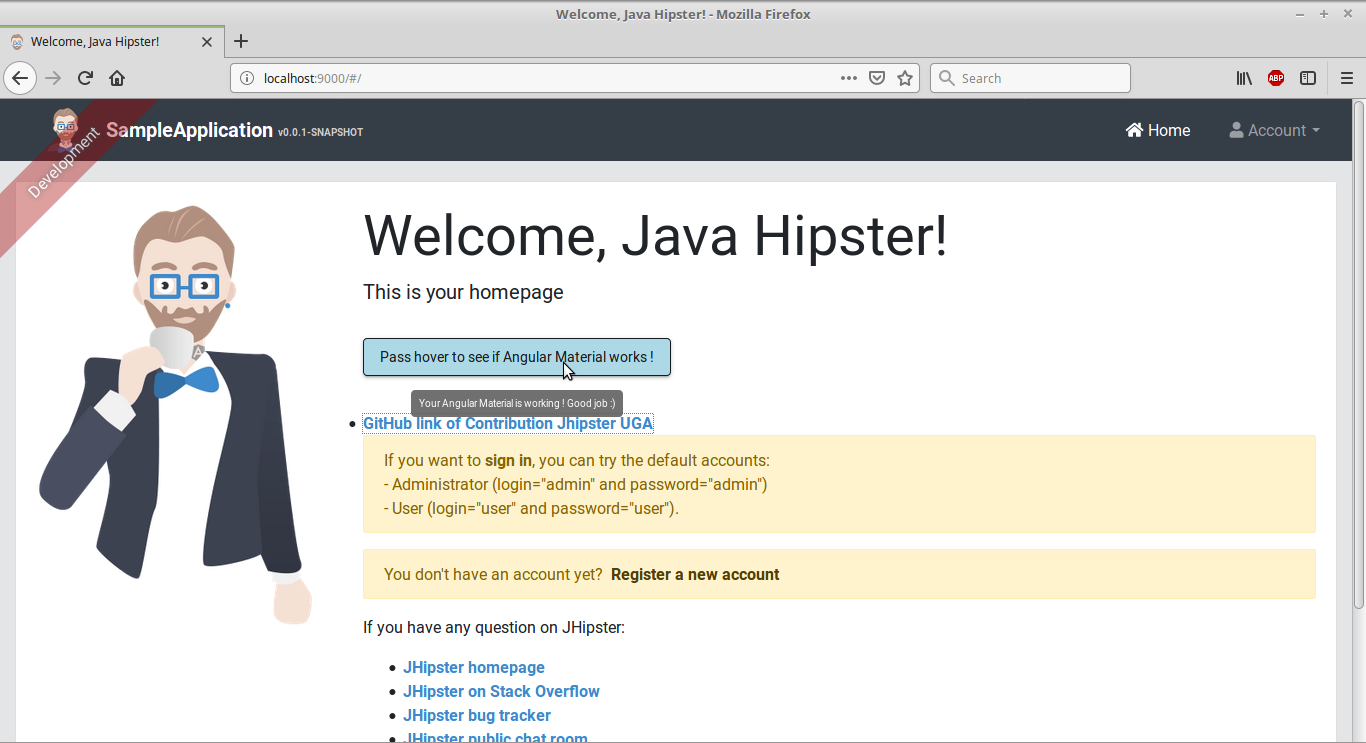Open the Firefox hamburger menu
1366x743 pixels.
tap(1346, 78)
